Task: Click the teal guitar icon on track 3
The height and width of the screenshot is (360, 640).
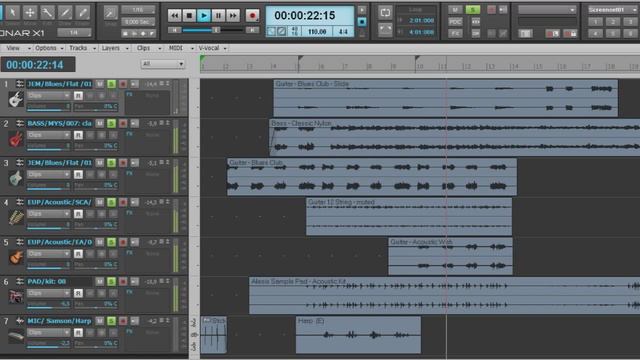Action: 16,178
